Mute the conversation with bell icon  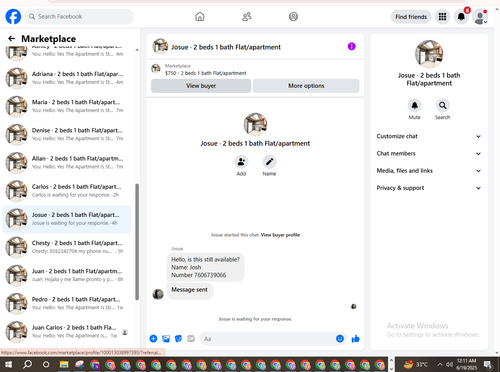[414, 105]
